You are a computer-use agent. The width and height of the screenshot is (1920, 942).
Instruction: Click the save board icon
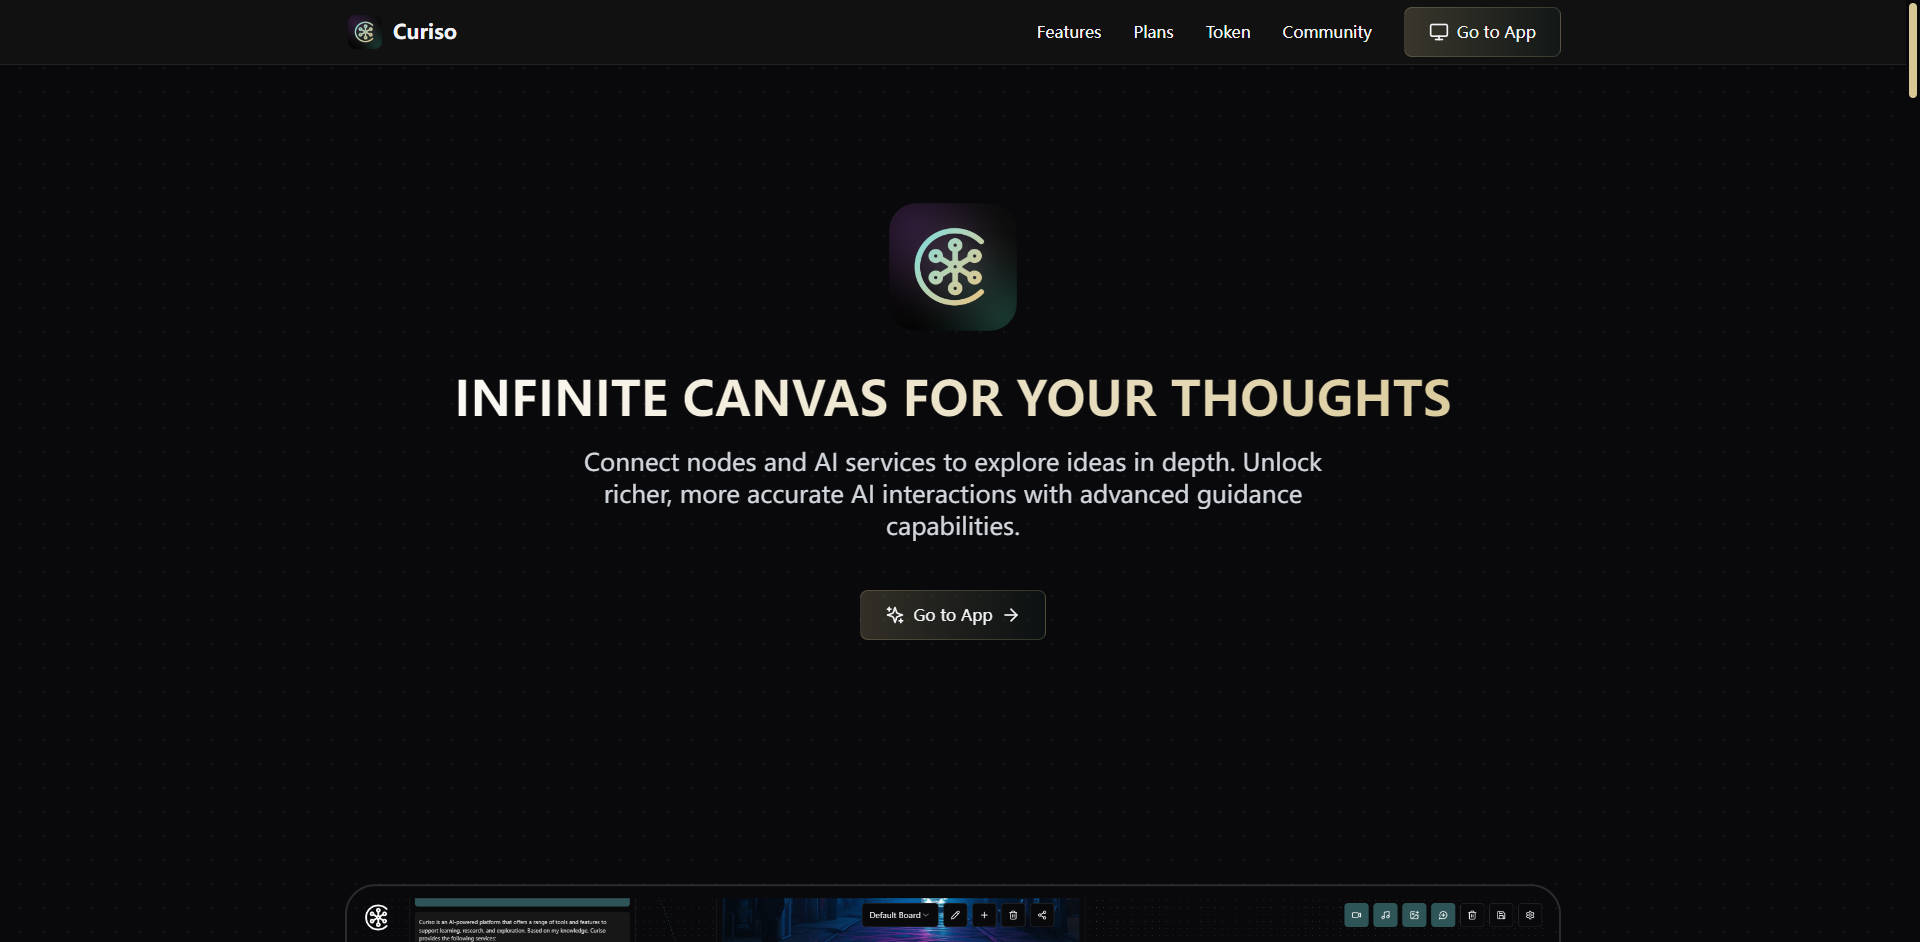click(x=1501, y=915)
